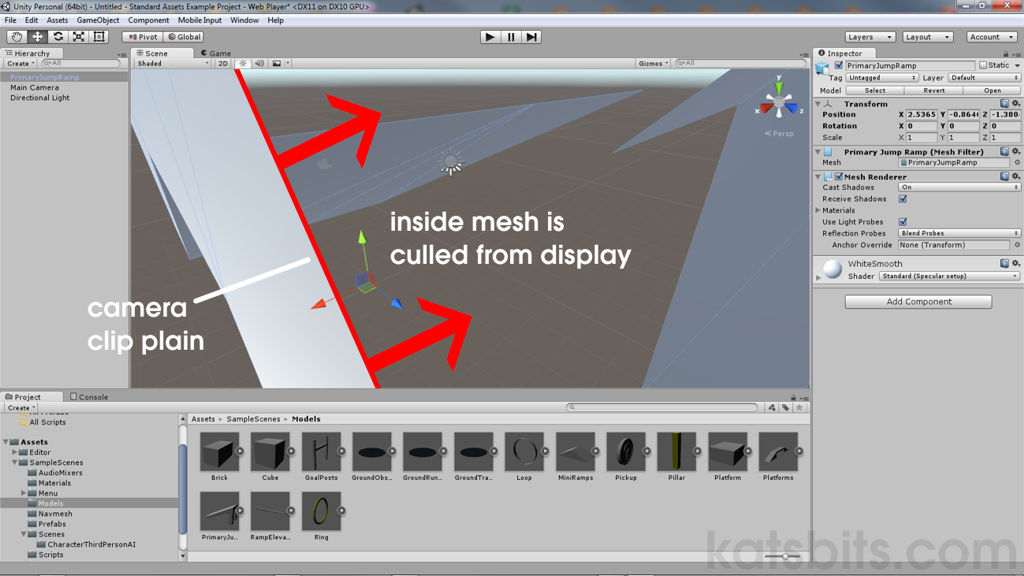Click the scene orientation gizmo

tap(778, 103)
